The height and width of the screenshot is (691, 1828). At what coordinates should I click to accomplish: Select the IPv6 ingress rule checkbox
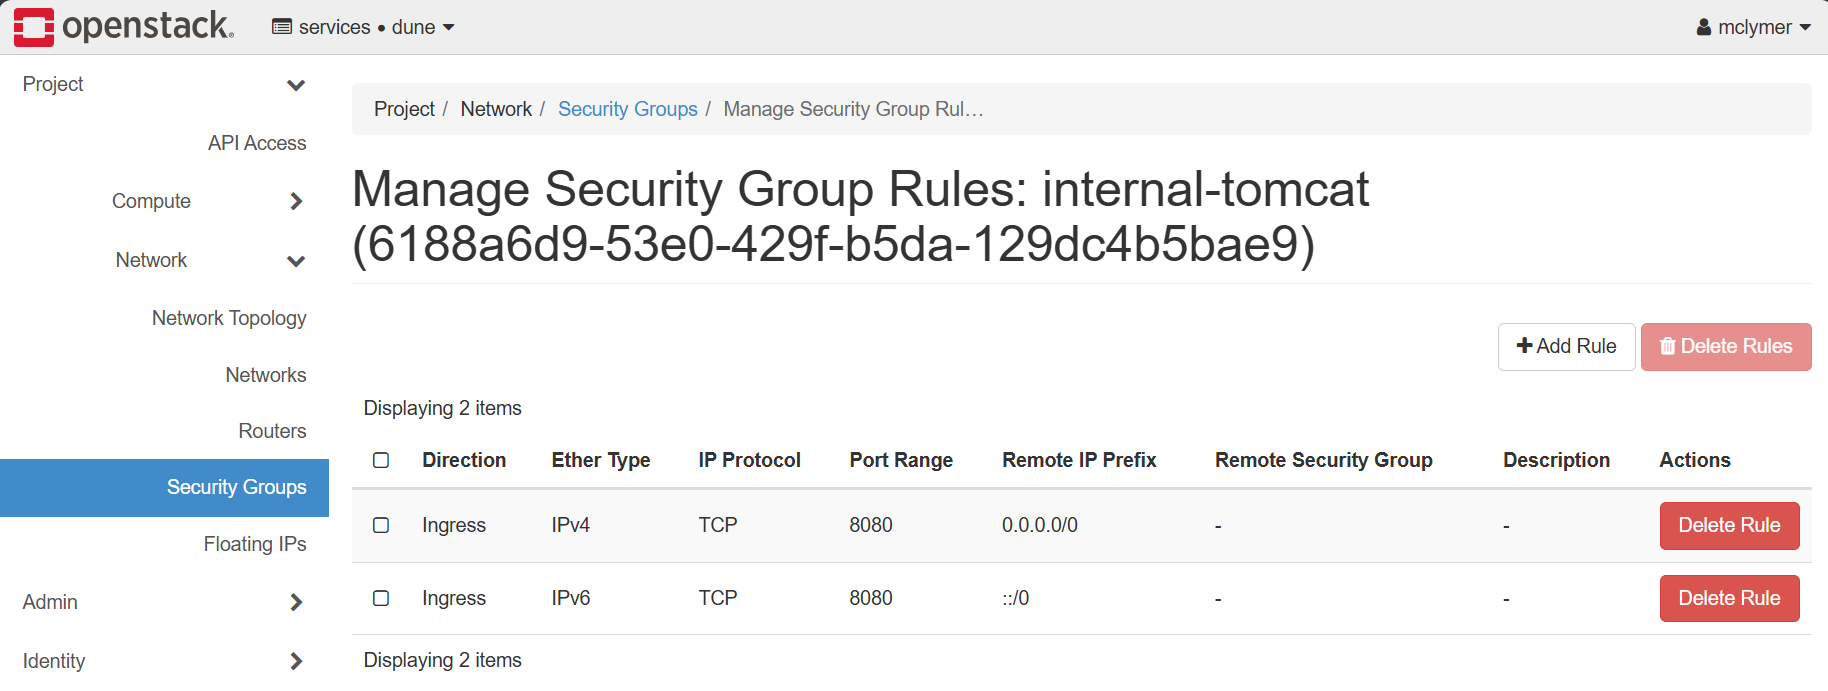tap(381, 598)
